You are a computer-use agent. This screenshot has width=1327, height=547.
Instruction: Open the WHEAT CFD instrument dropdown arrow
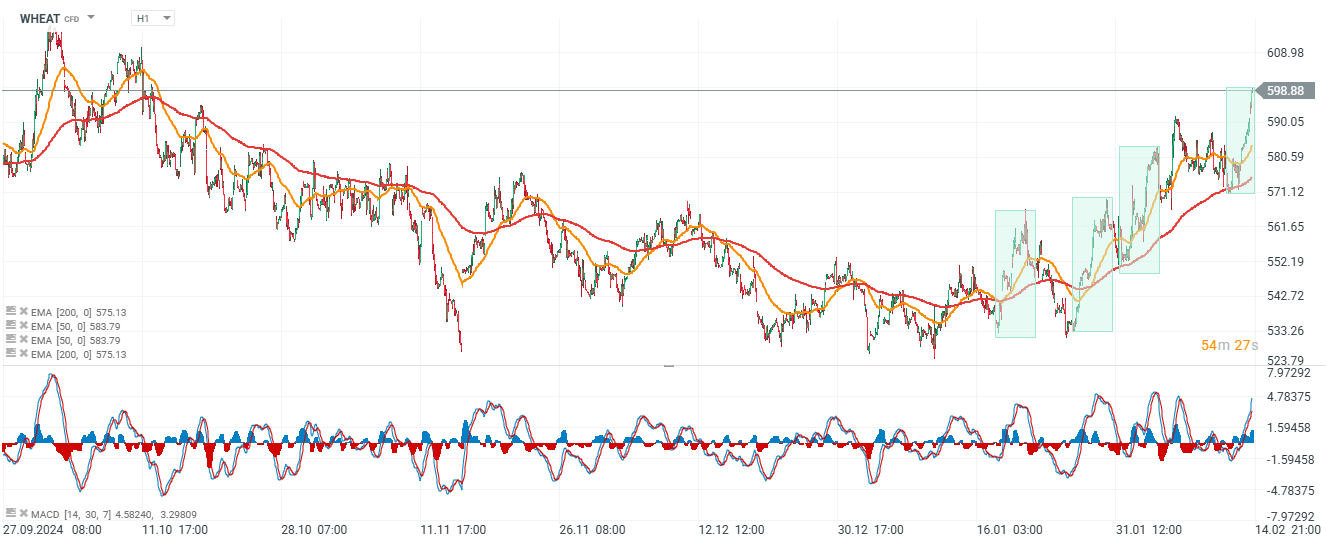92,18
